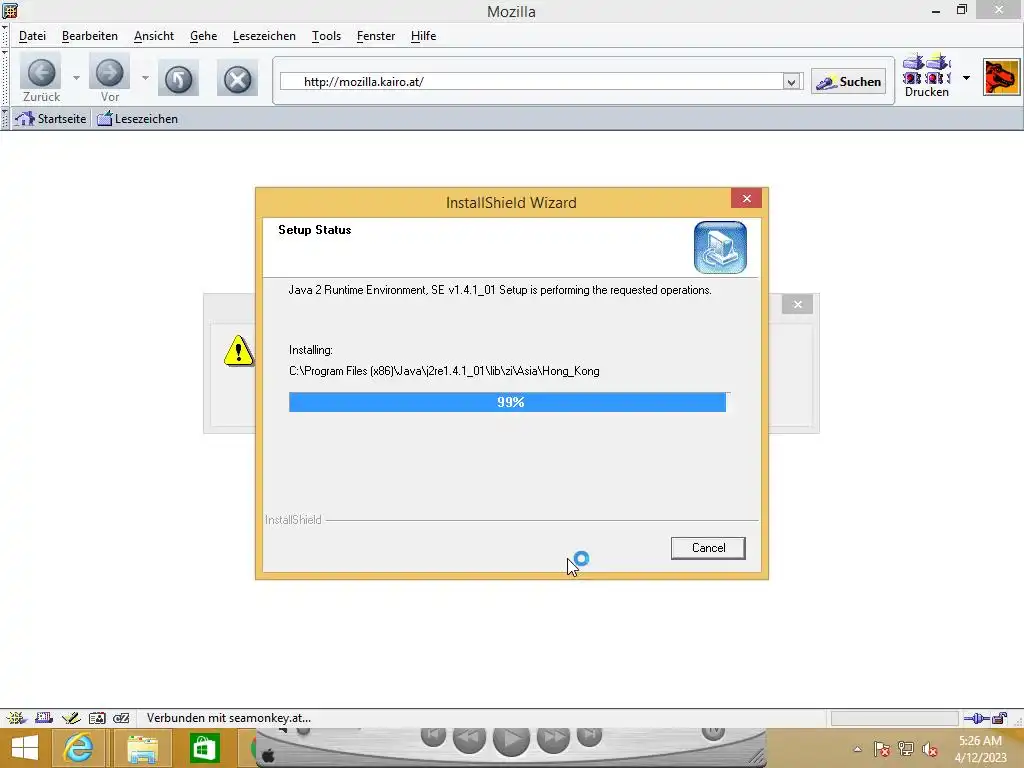Open Internet Explorer from the taskbar
The image size is (1024, 768).
click(x=78, y=748)
